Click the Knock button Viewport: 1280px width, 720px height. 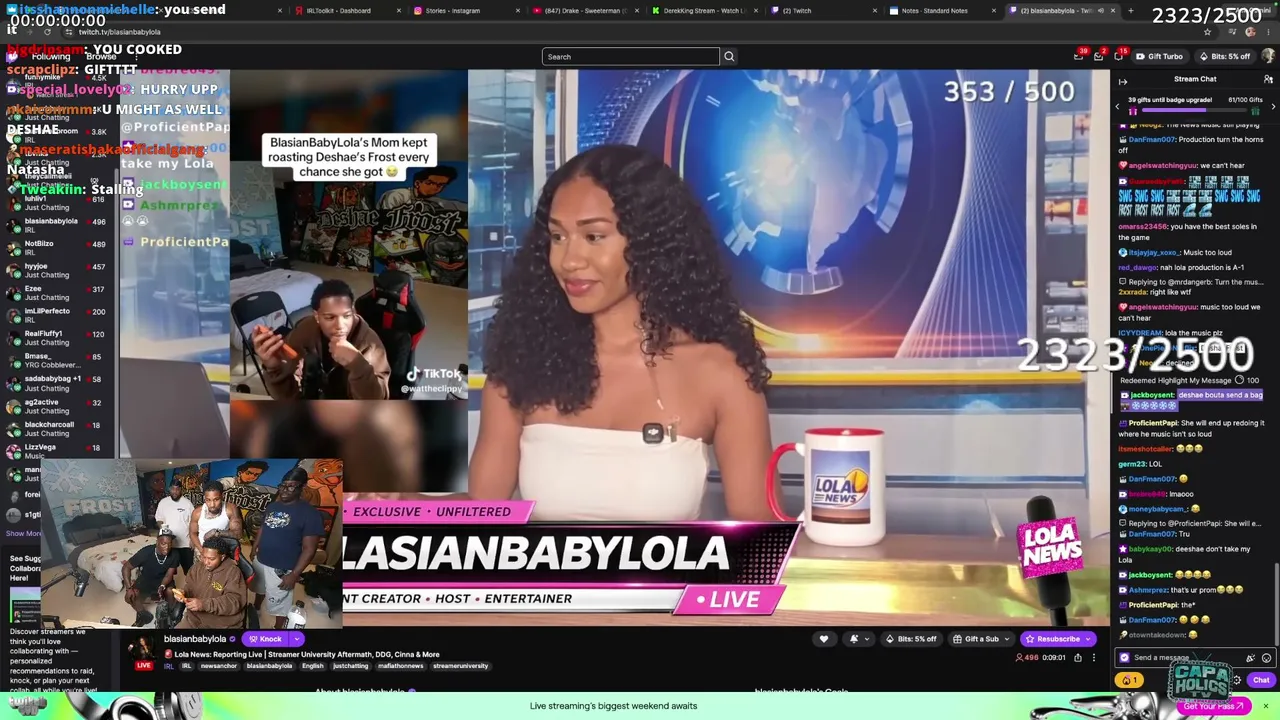coord(266,639)
